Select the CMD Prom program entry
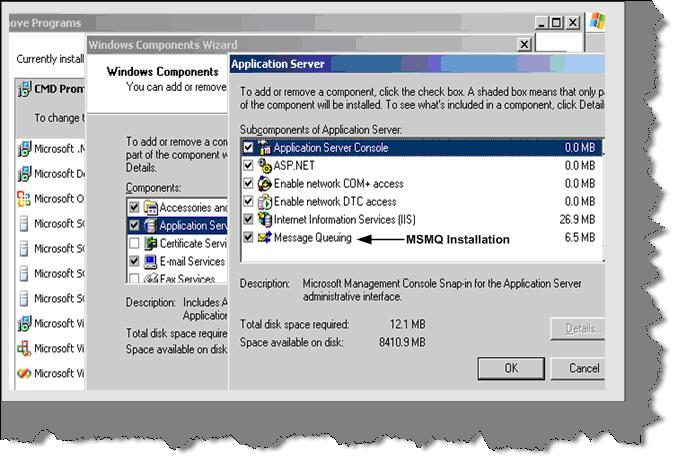674x457 pixels. 59,89
